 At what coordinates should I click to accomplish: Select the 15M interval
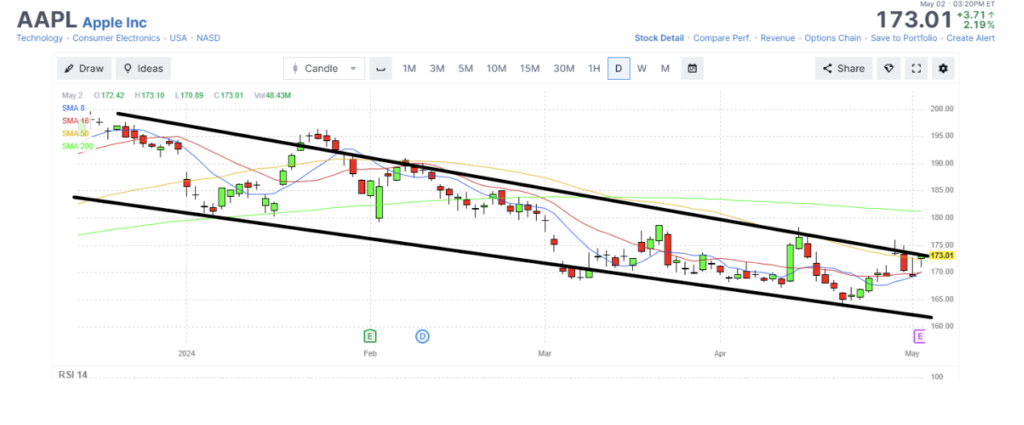coord(530,69)
